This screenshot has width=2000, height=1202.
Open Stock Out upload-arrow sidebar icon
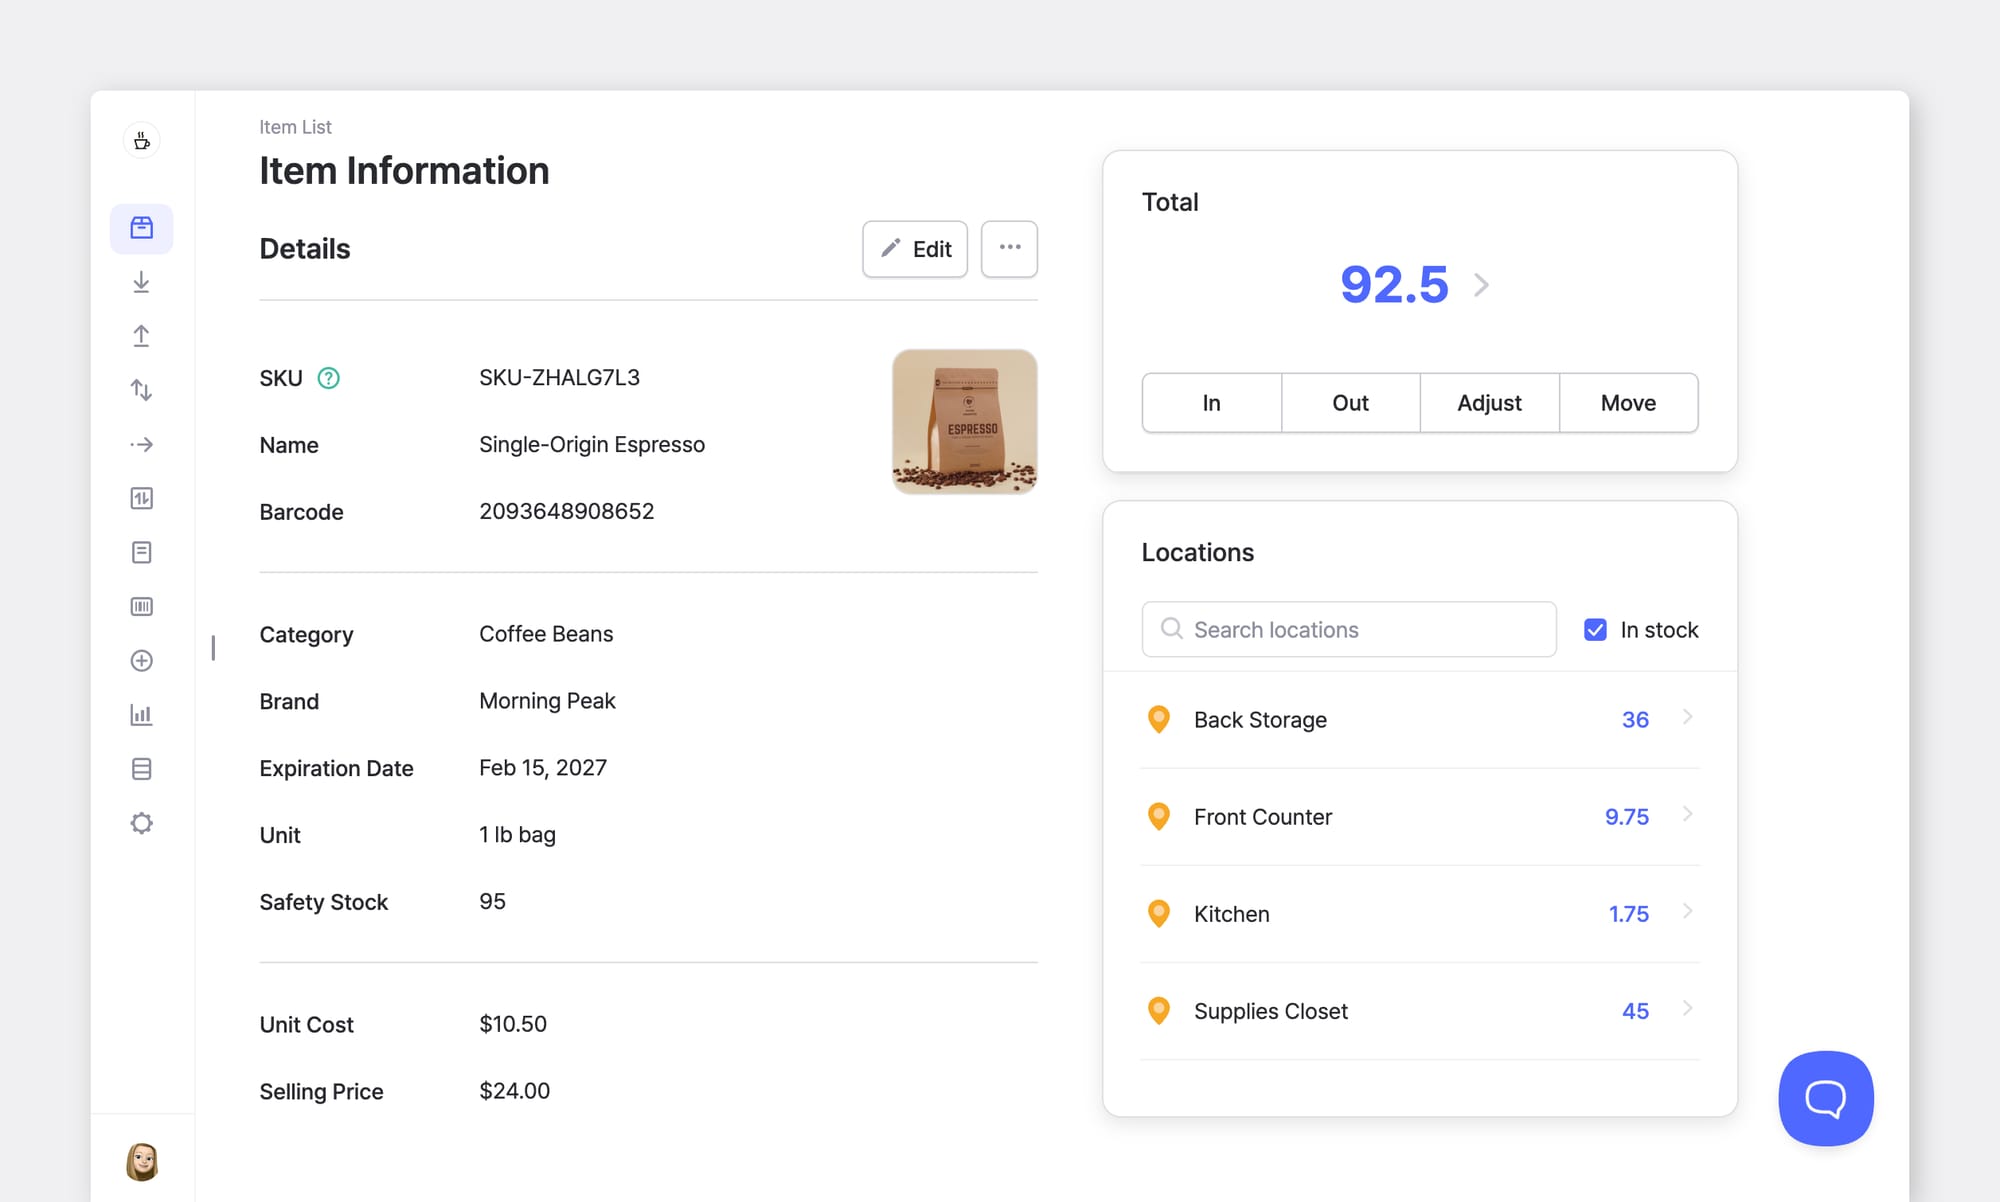(x=142, y=336)
